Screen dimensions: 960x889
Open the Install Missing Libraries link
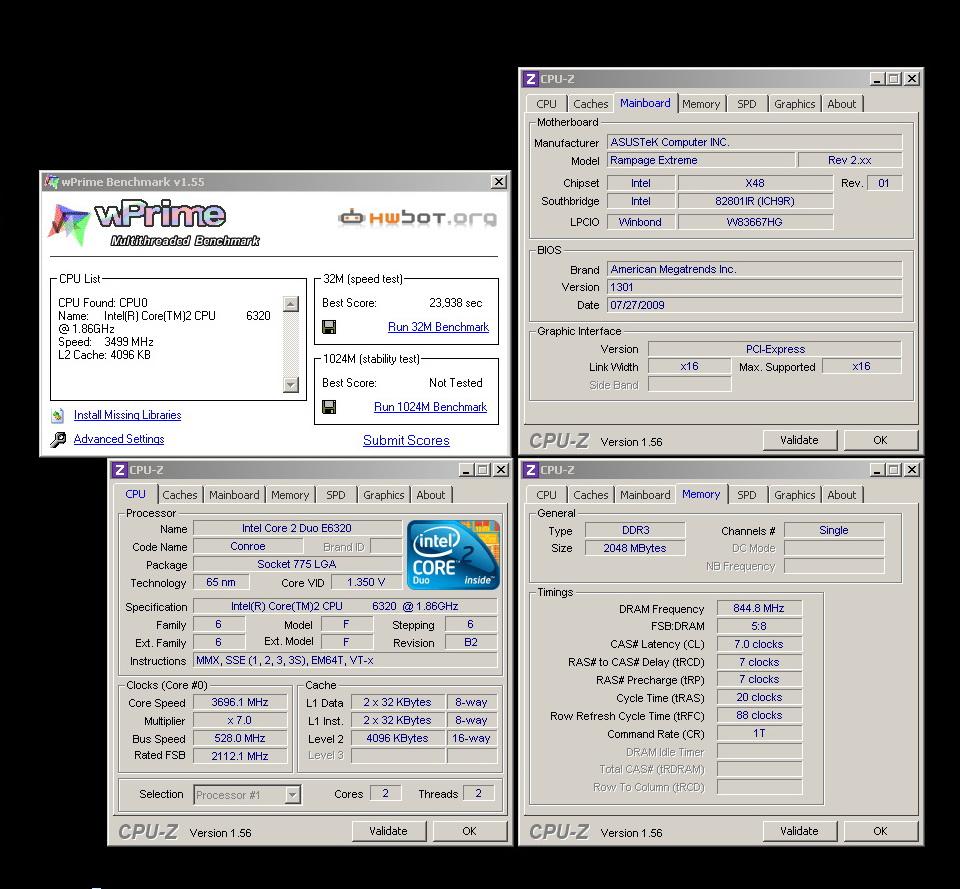click(127, 415)
